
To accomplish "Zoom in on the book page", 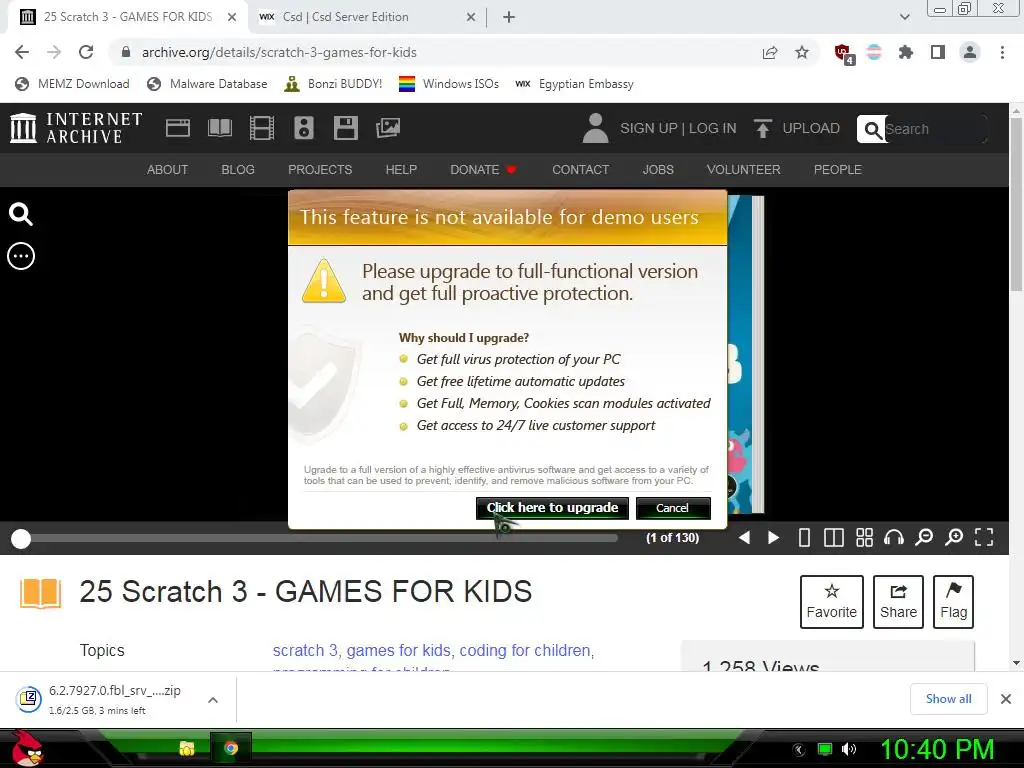I will [x=954, y=537].
